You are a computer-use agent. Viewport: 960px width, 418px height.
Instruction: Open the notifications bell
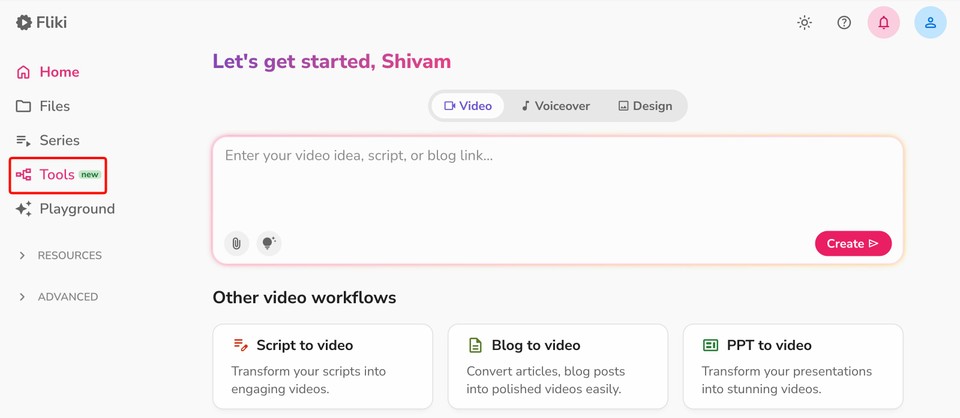point(883,22)
